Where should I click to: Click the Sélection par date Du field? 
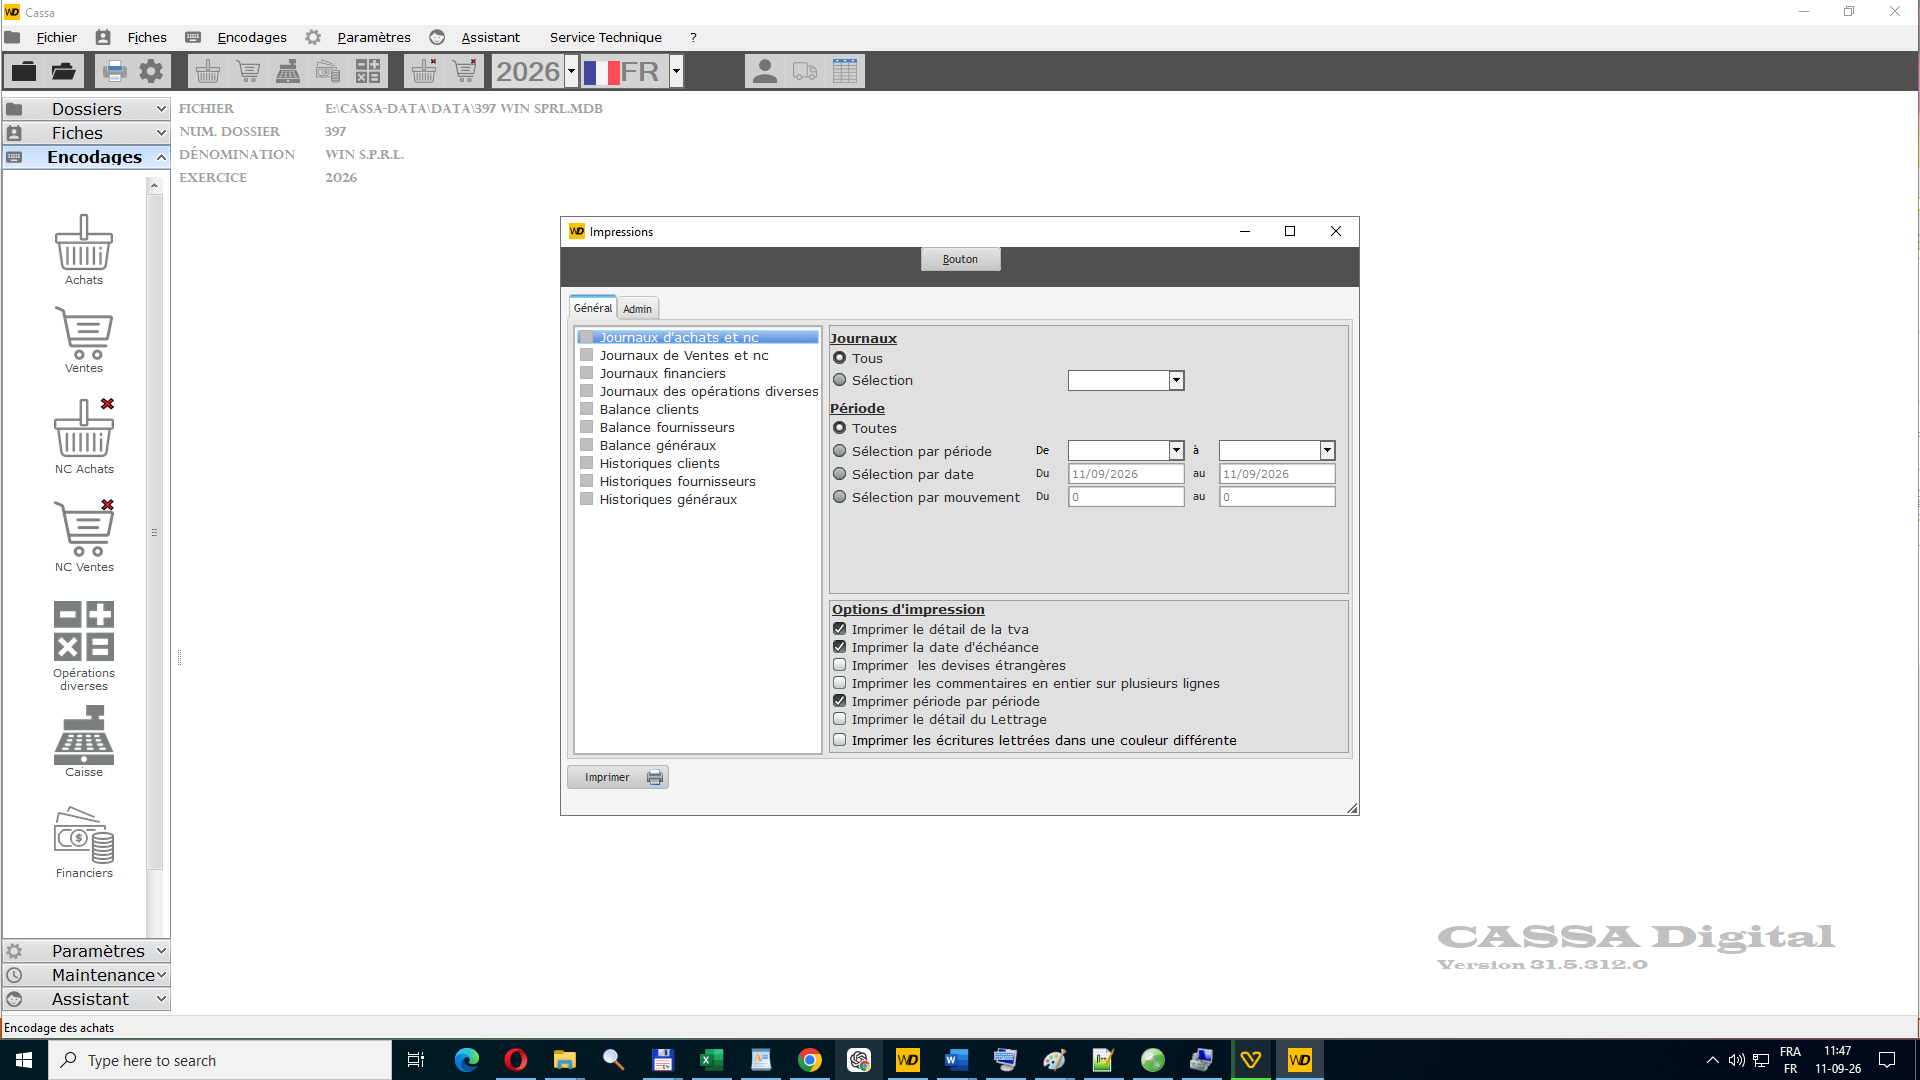coord(1126,474)
